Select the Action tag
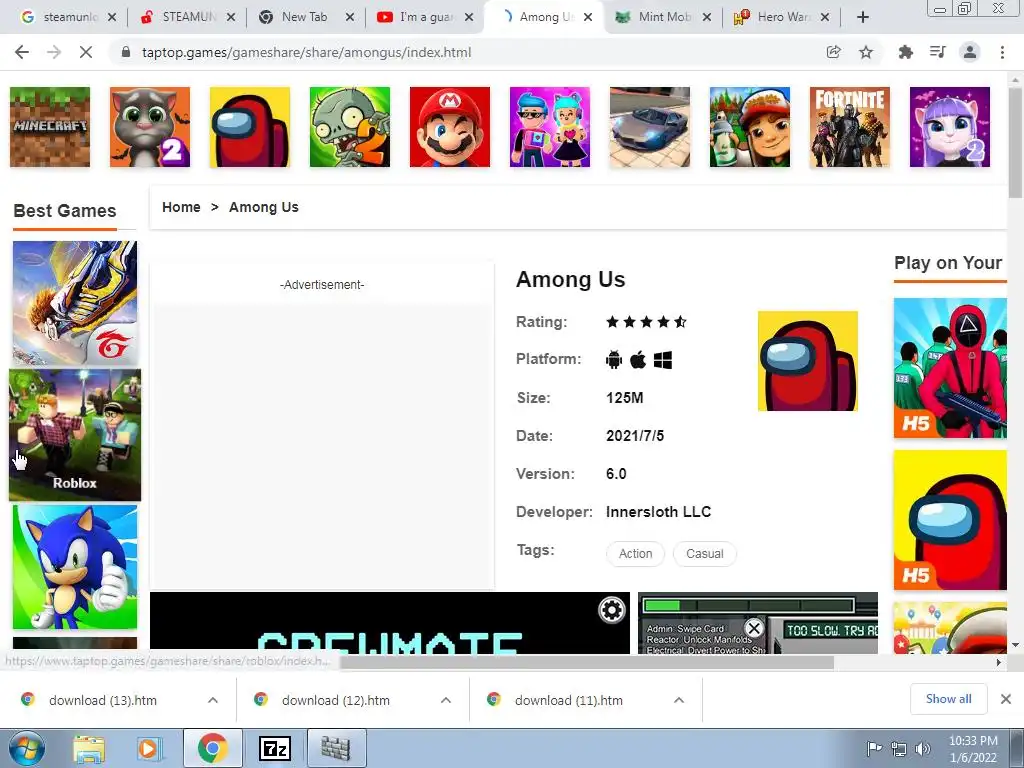The image size is (1024, 768). (x=635, y=554)
